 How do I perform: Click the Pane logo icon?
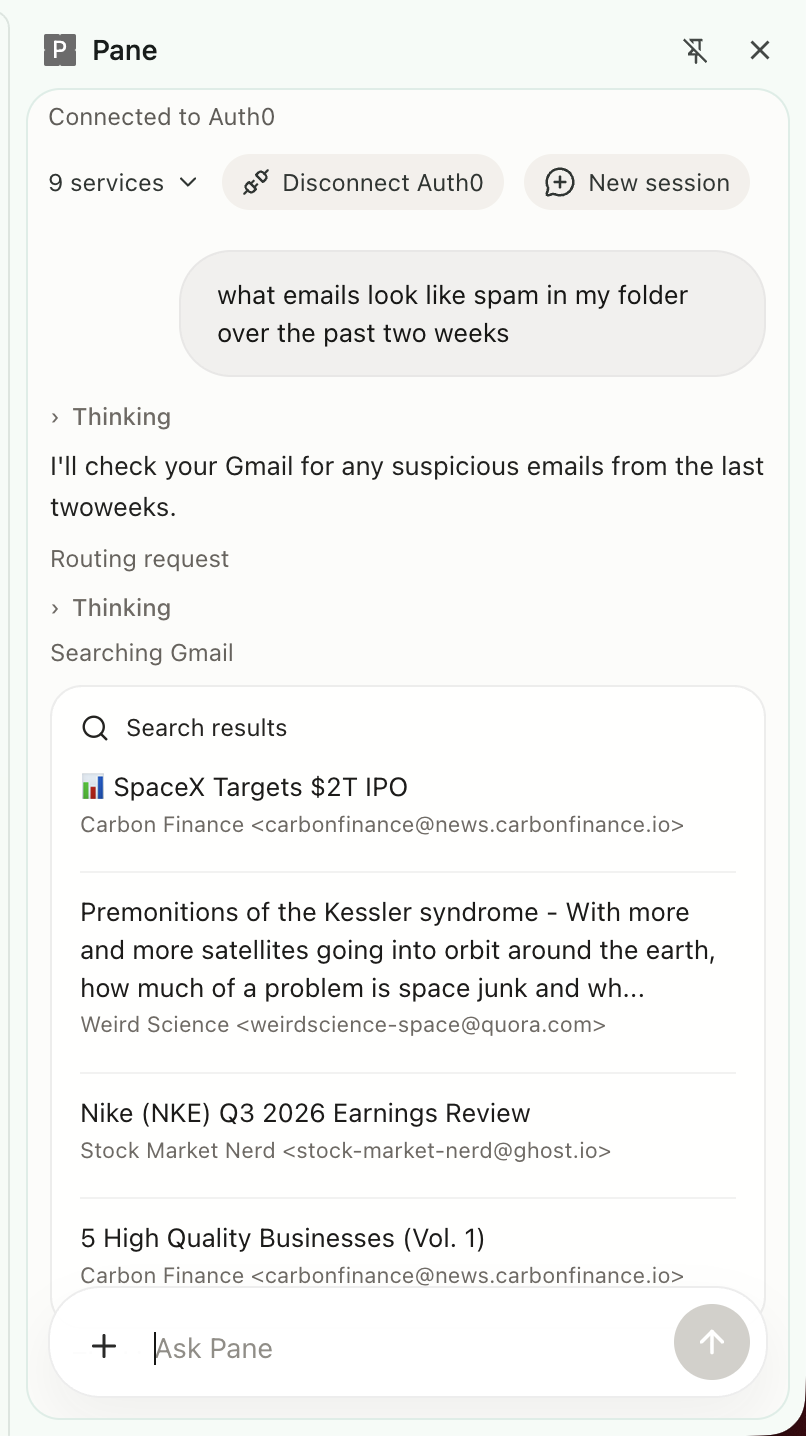[x=60, y=50]
